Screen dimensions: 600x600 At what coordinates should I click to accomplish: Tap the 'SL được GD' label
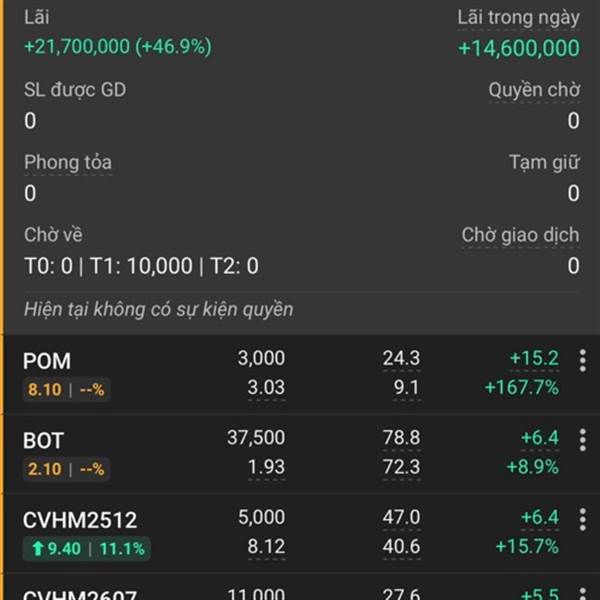coord(75,90)
